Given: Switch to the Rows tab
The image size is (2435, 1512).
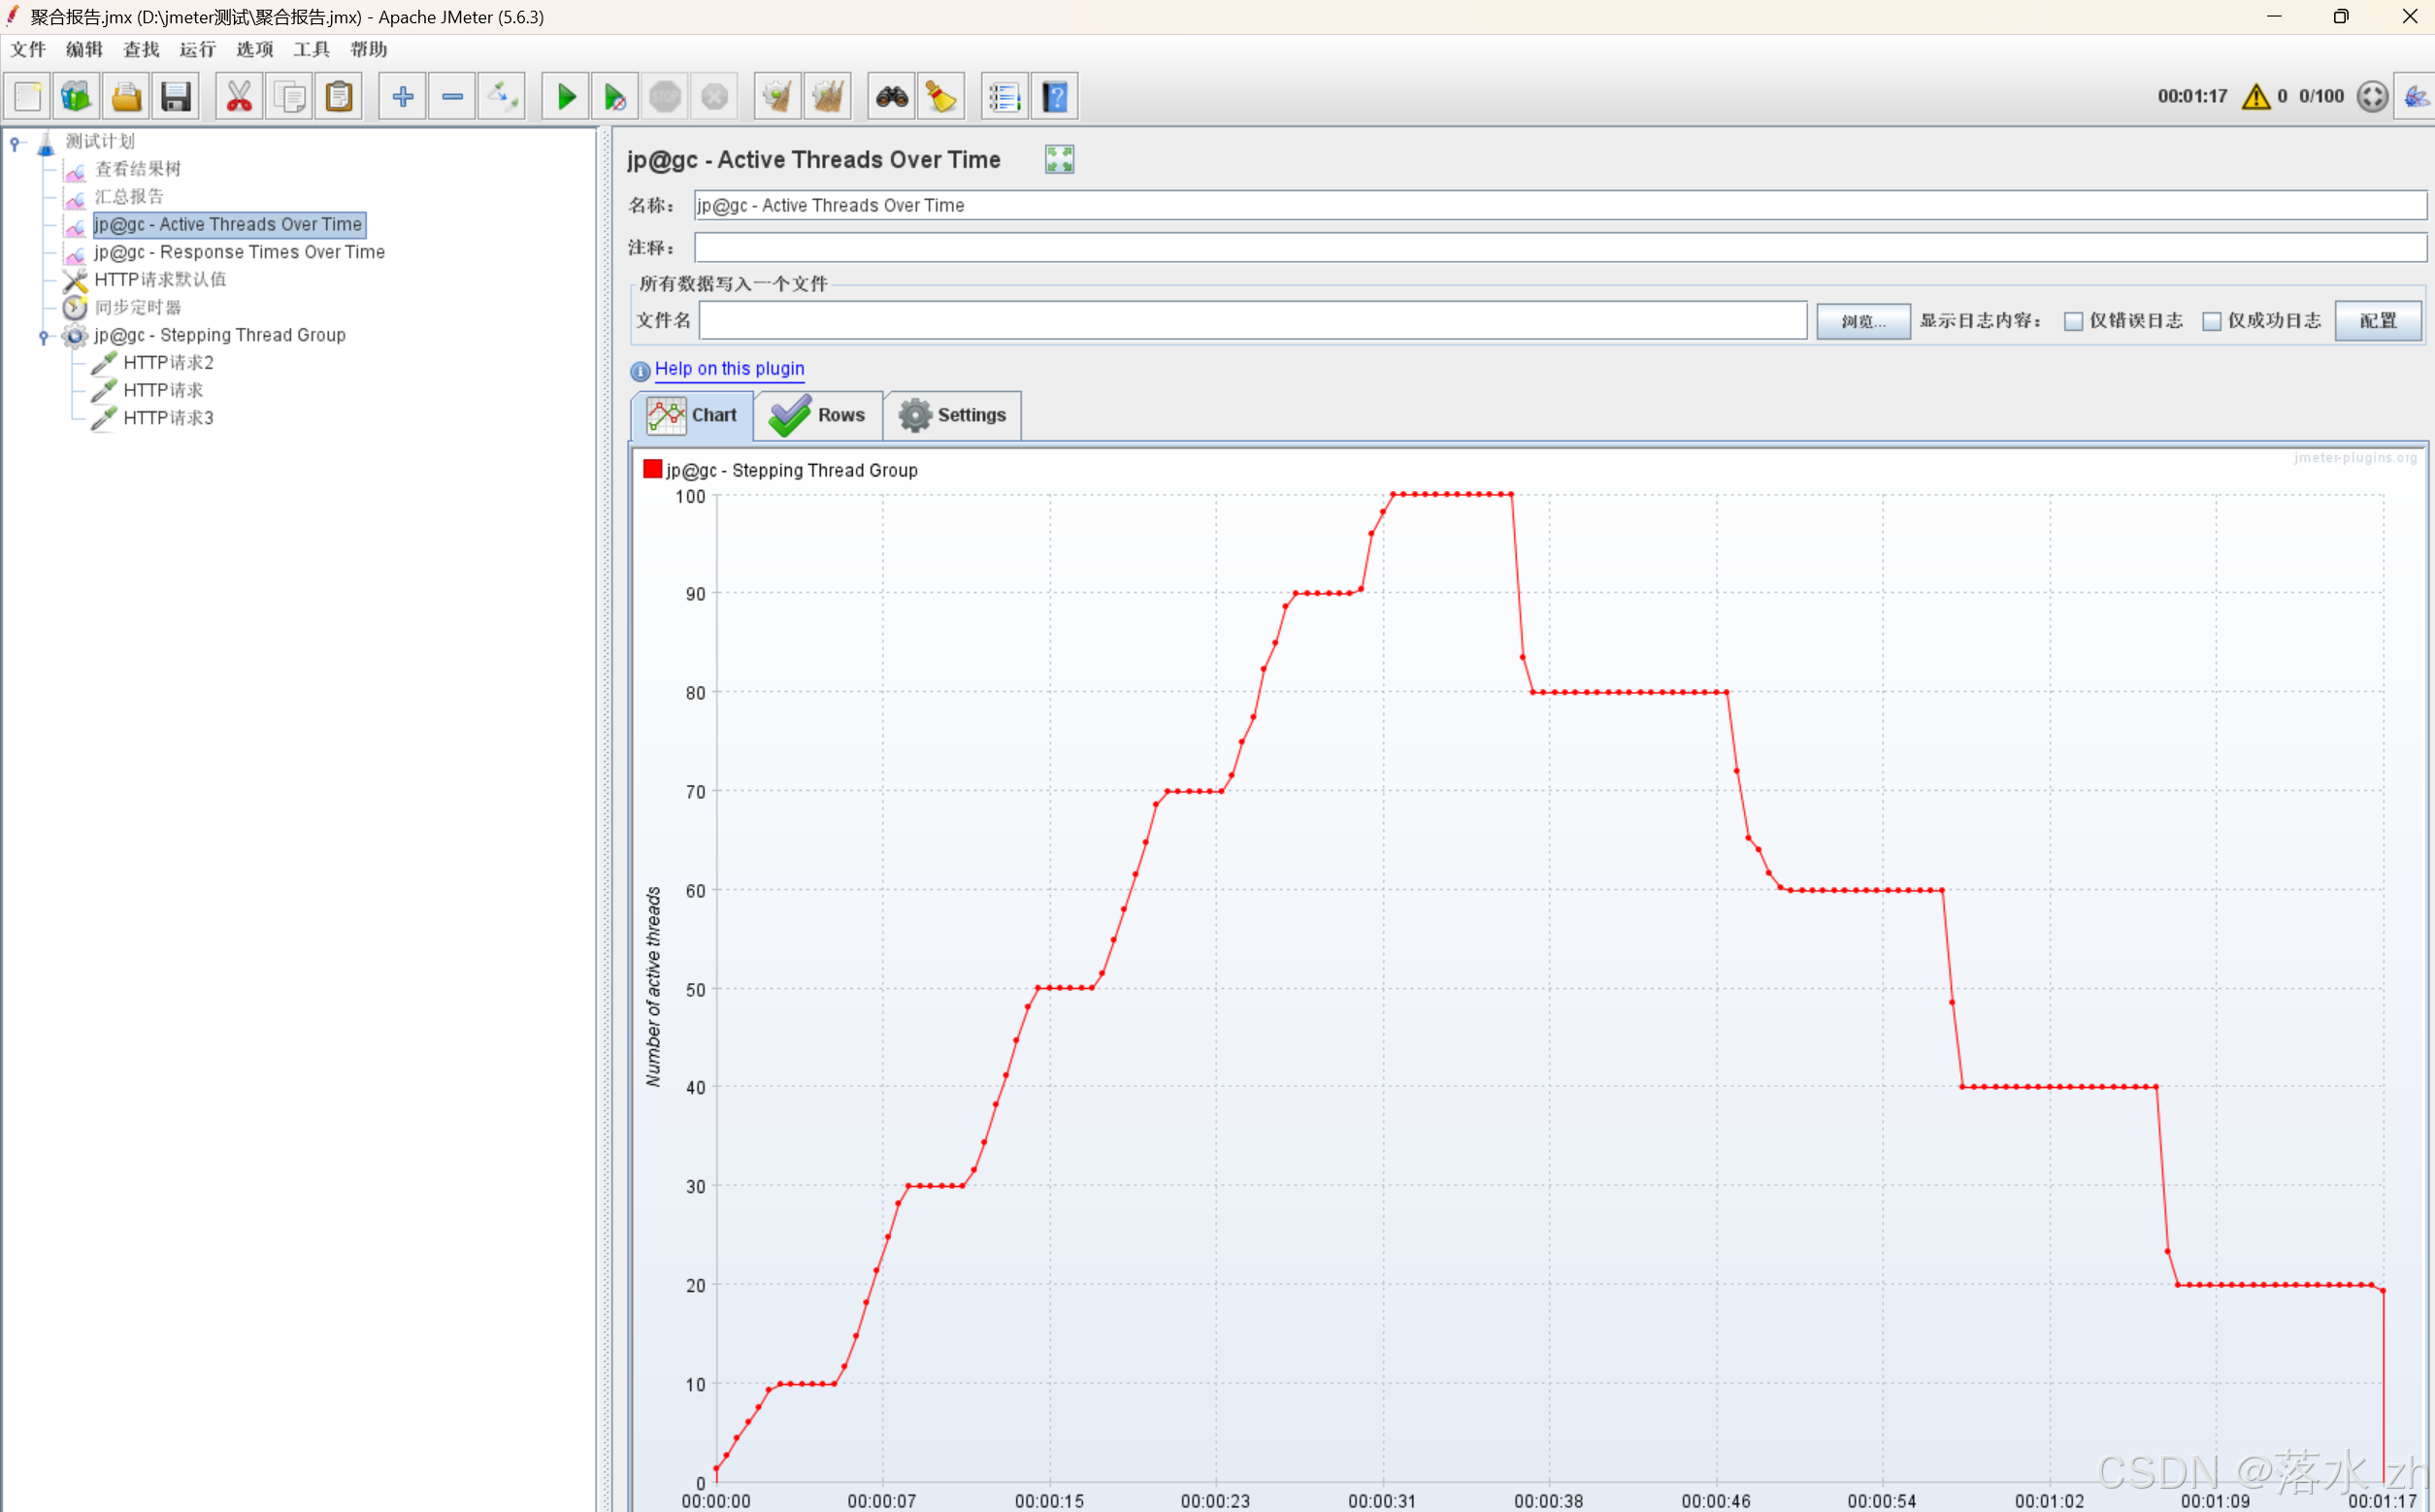Looking at the screenshot, I should pos(820,412).
